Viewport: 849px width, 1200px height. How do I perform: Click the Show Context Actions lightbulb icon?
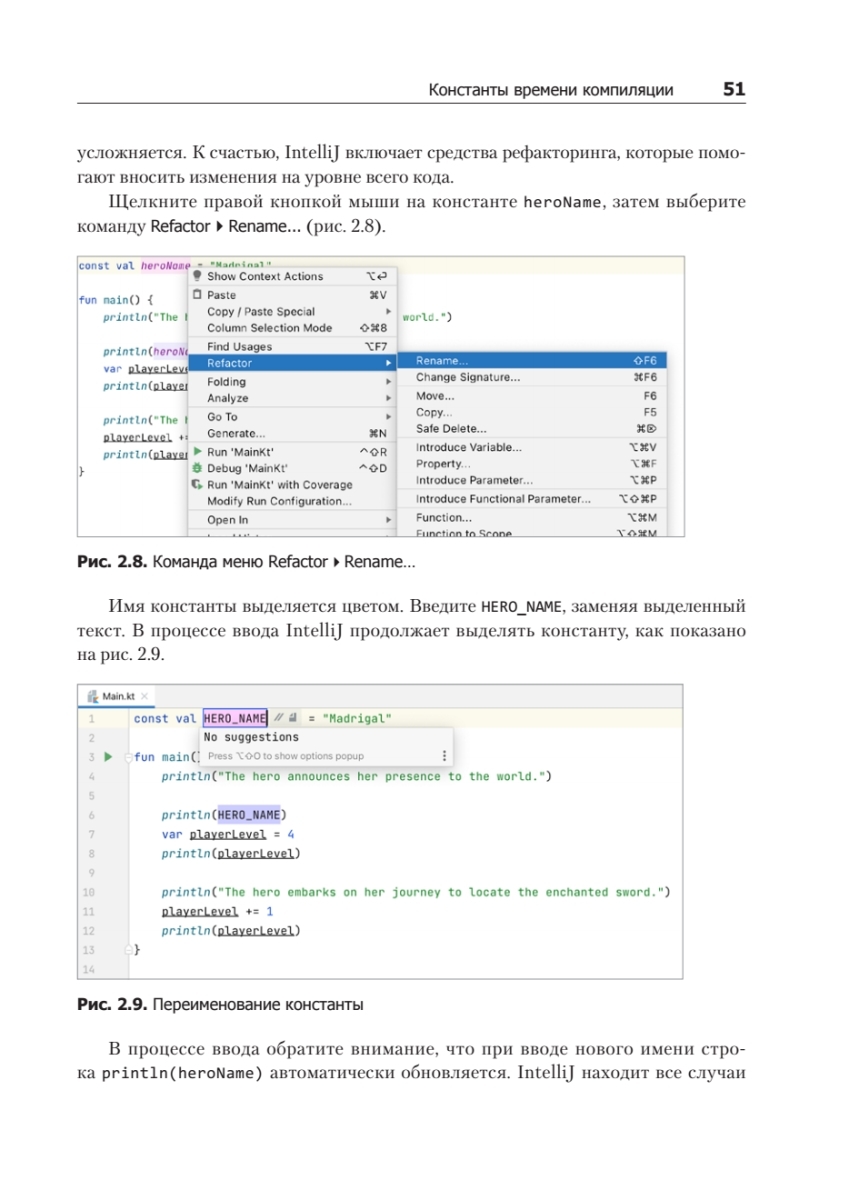(198, 276)
